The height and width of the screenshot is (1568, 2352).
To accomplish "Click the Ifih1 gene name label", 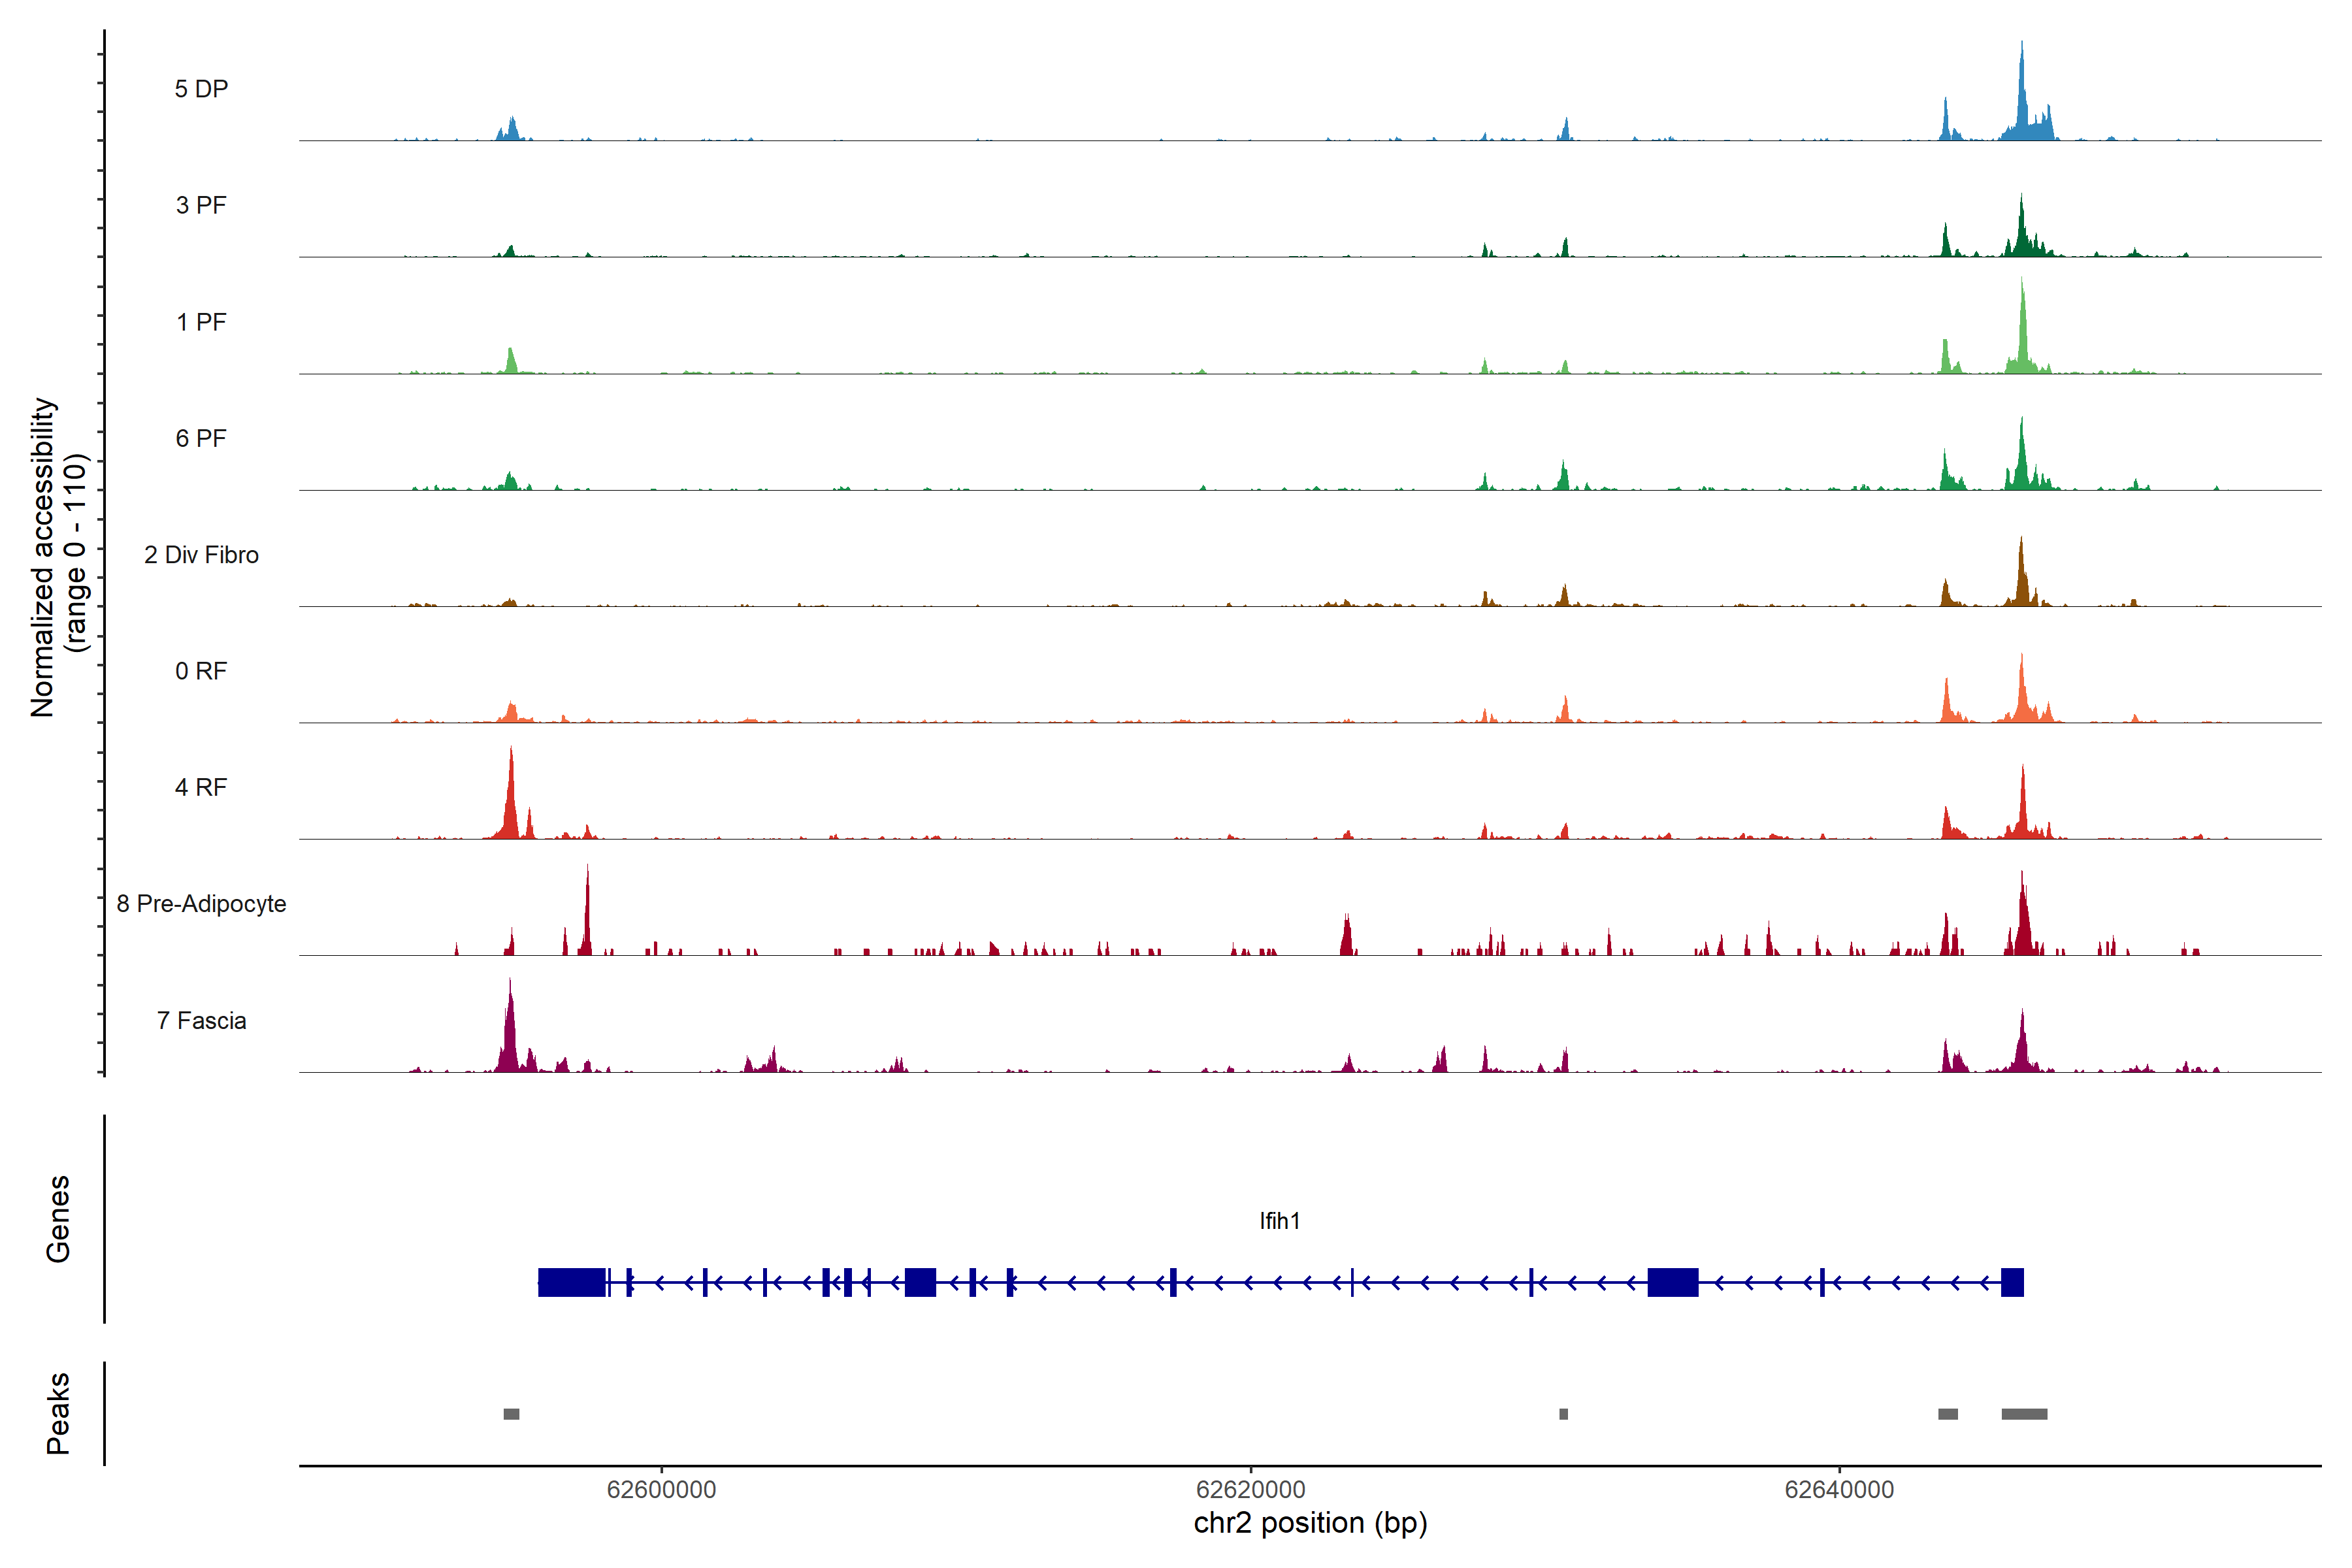I will tap(1279, 1221).
